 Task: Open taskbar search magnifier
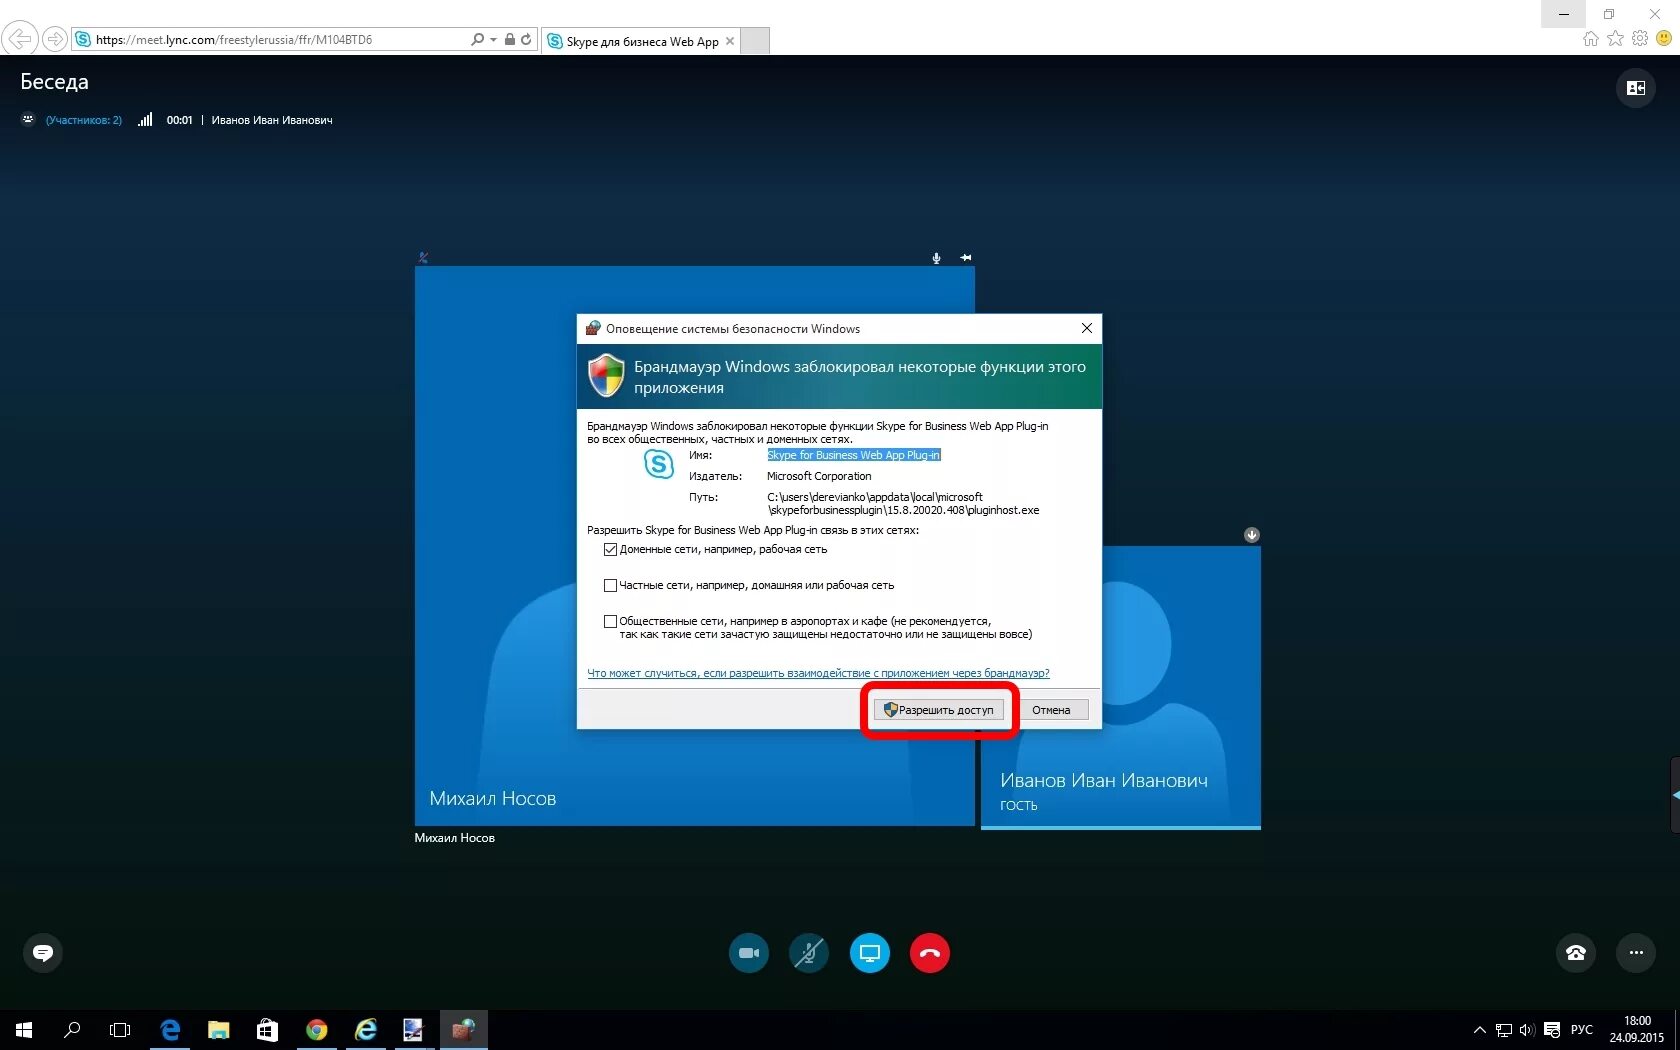(x=72, y=1030)
